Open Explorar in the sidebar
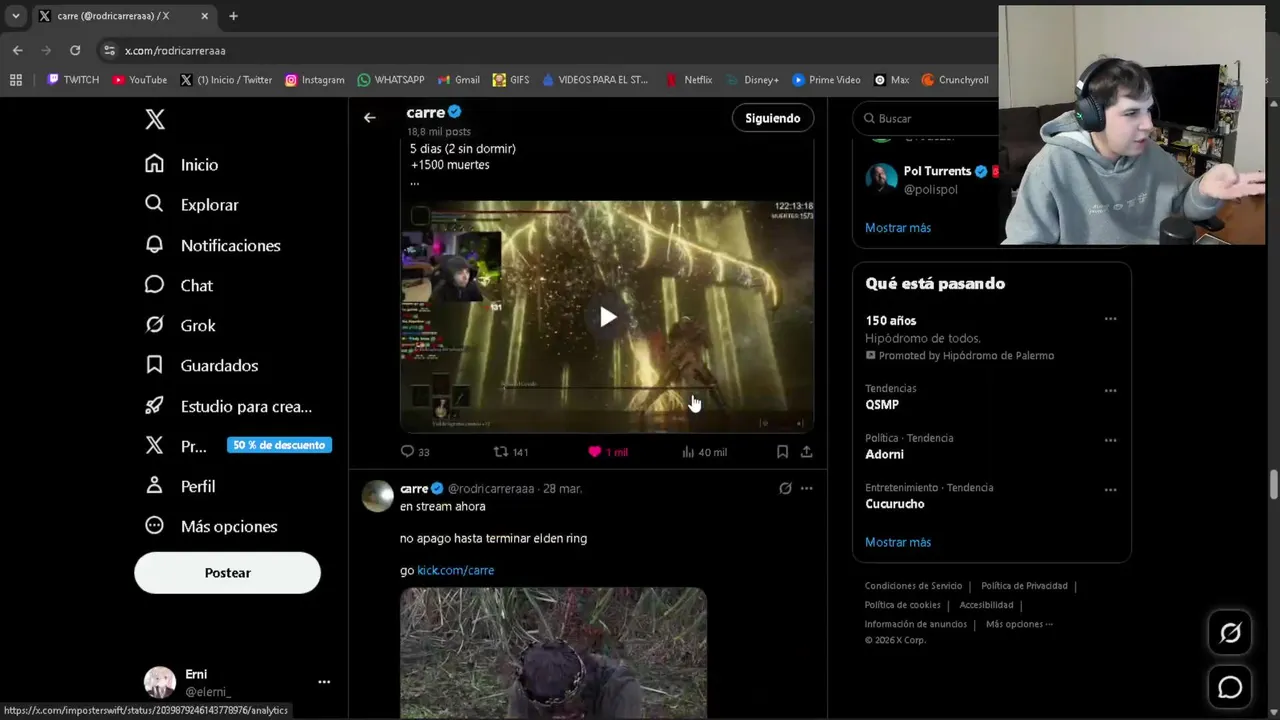This screenshot has width=1280, height=720. click(192, 204)
